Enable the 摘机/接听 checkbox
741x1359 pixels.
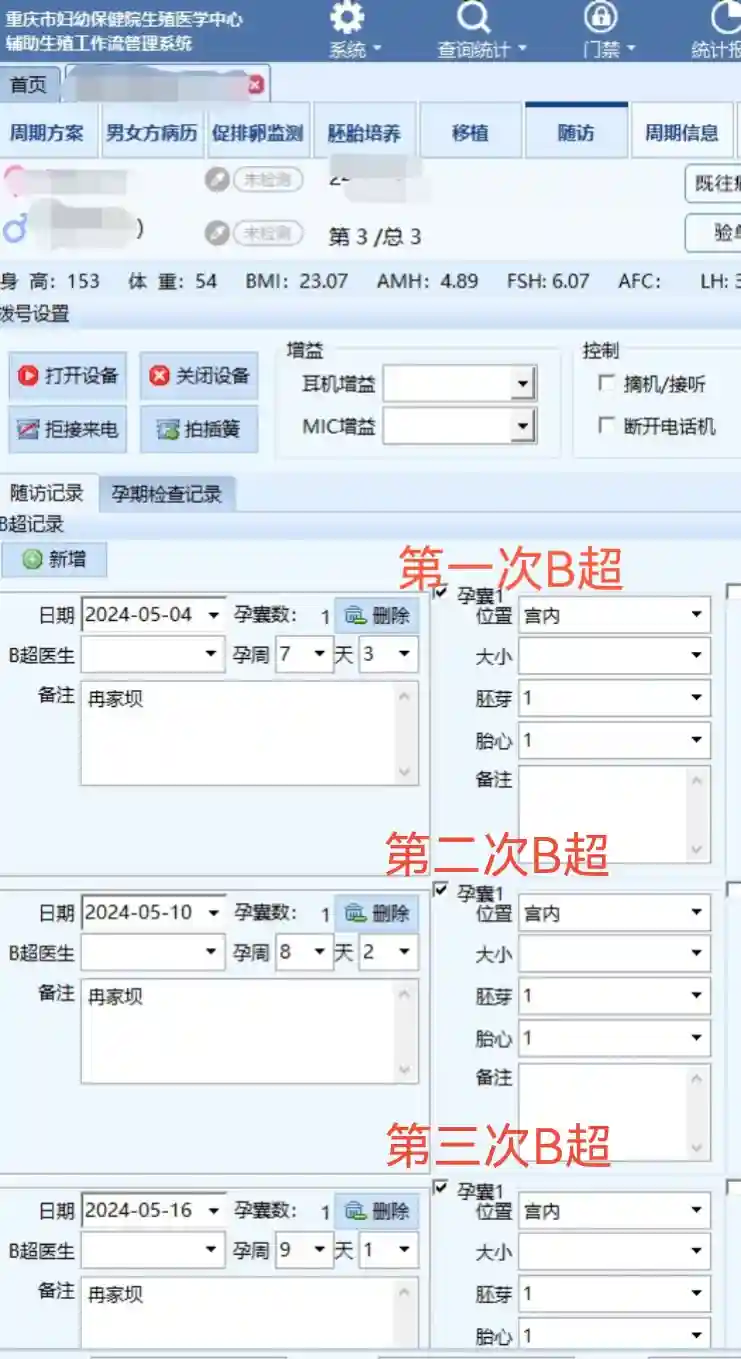606,384
